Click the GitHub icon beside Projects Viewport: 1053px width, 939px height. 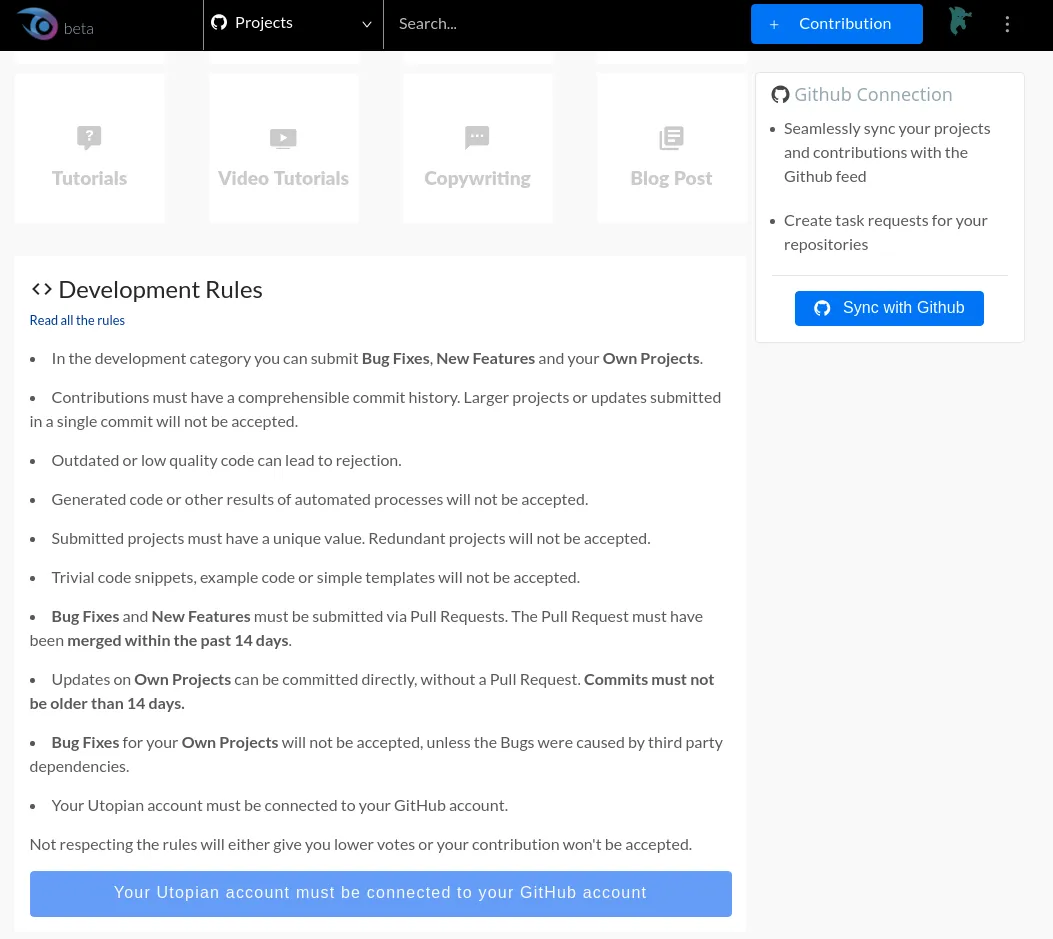tap(219, 23)
